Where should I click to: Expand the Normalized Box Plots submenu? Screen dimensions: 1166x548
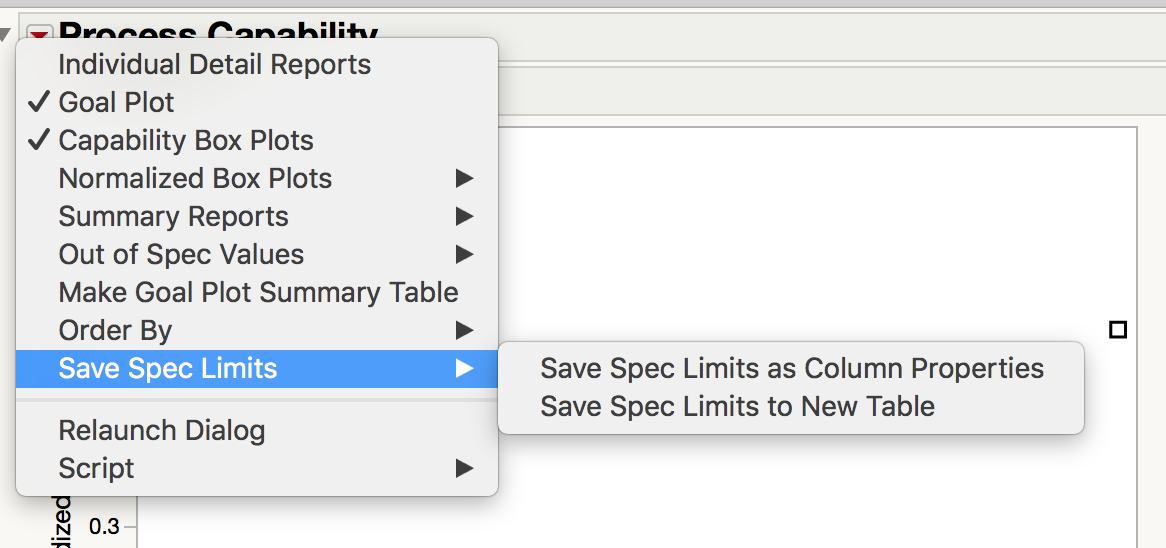click(195, 179)
